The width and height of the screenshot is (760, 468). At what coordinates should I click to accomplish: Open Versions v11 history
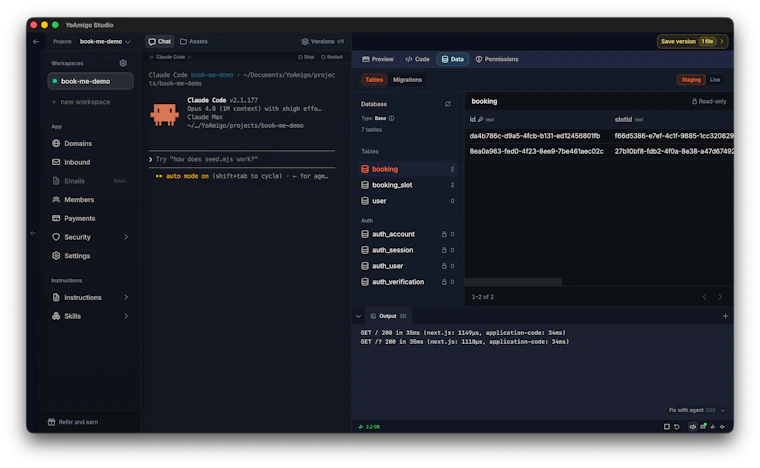[x=322, y=42]
